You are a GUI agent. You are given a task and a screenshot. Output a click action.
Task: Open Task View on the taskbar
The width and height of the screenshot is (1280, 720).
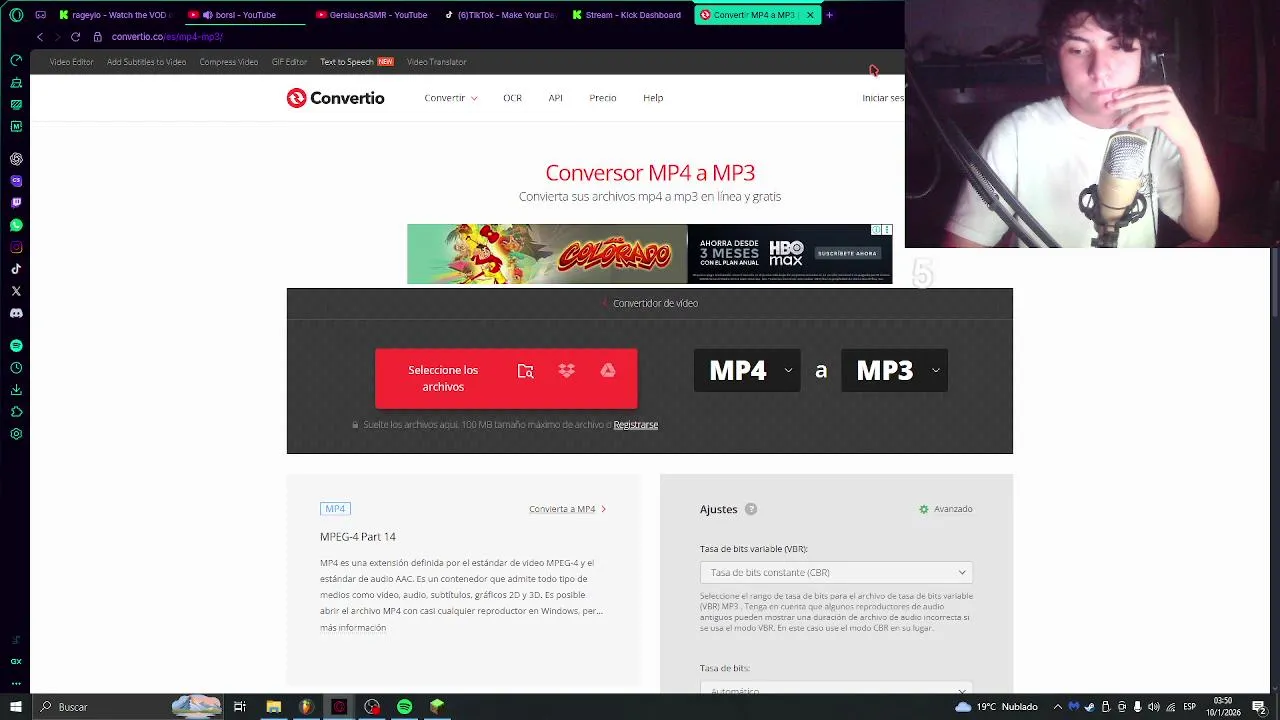coord(240,707)
